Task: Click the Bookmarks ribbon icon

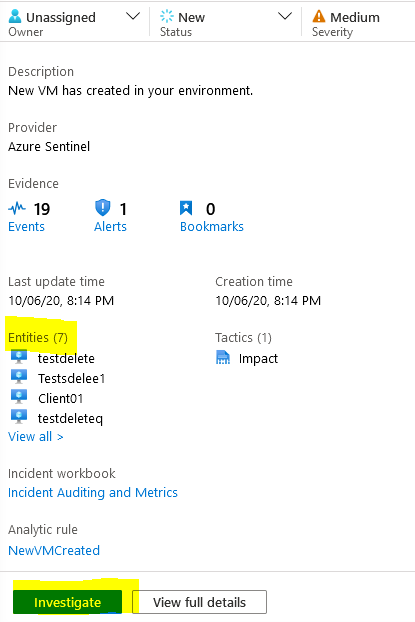Action: coord(186,208)
